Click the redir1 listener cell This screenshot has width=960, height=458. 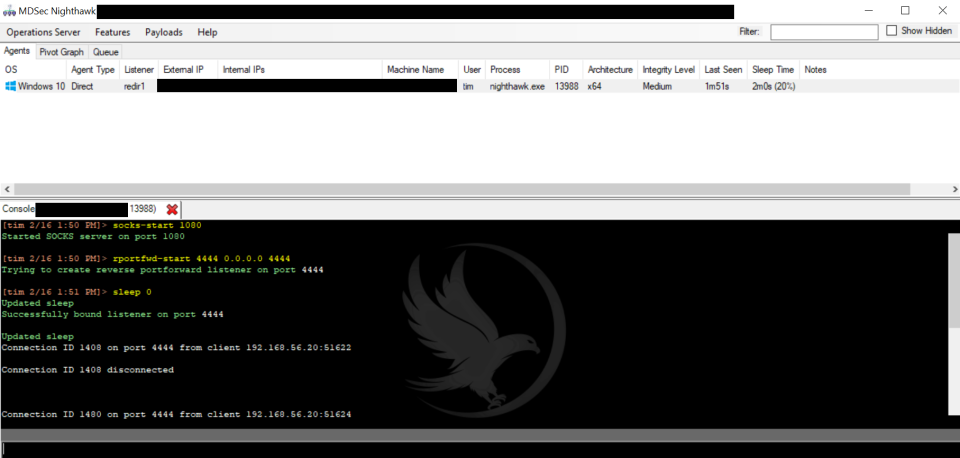coord(134,86)
